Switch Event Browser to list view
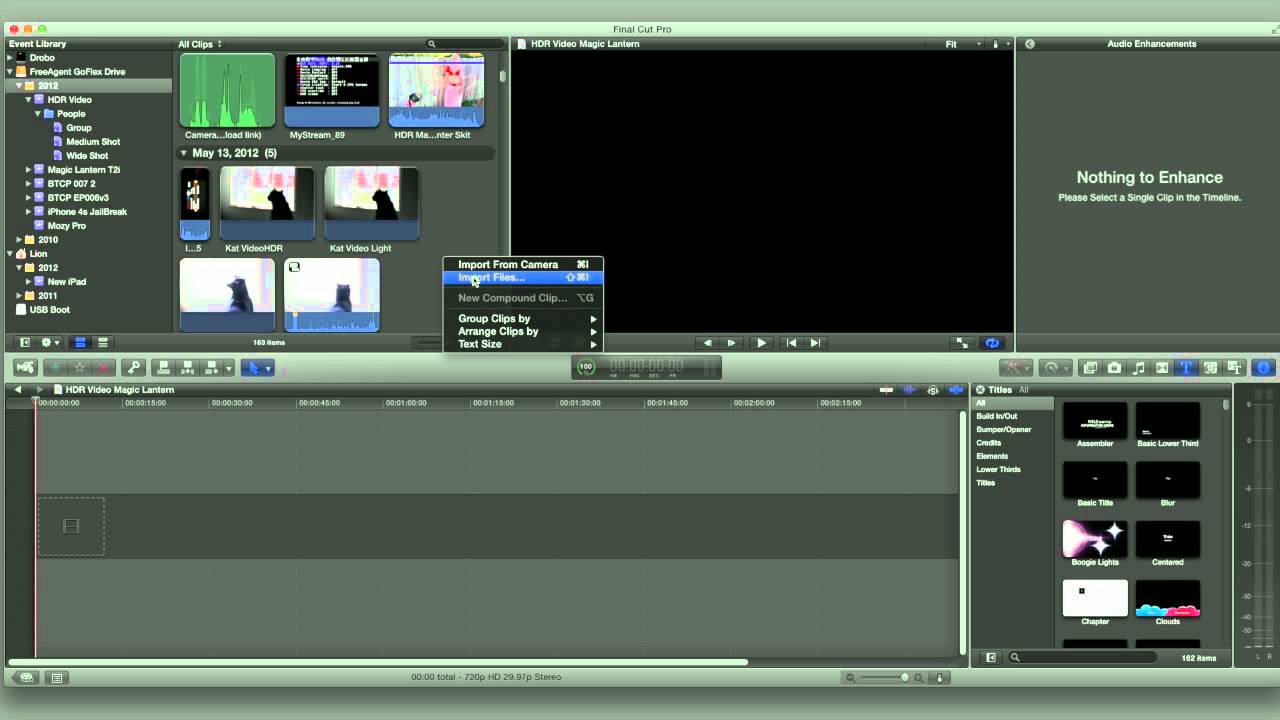Viewport: 1280px width, 720px height. [x=102, y=342]
